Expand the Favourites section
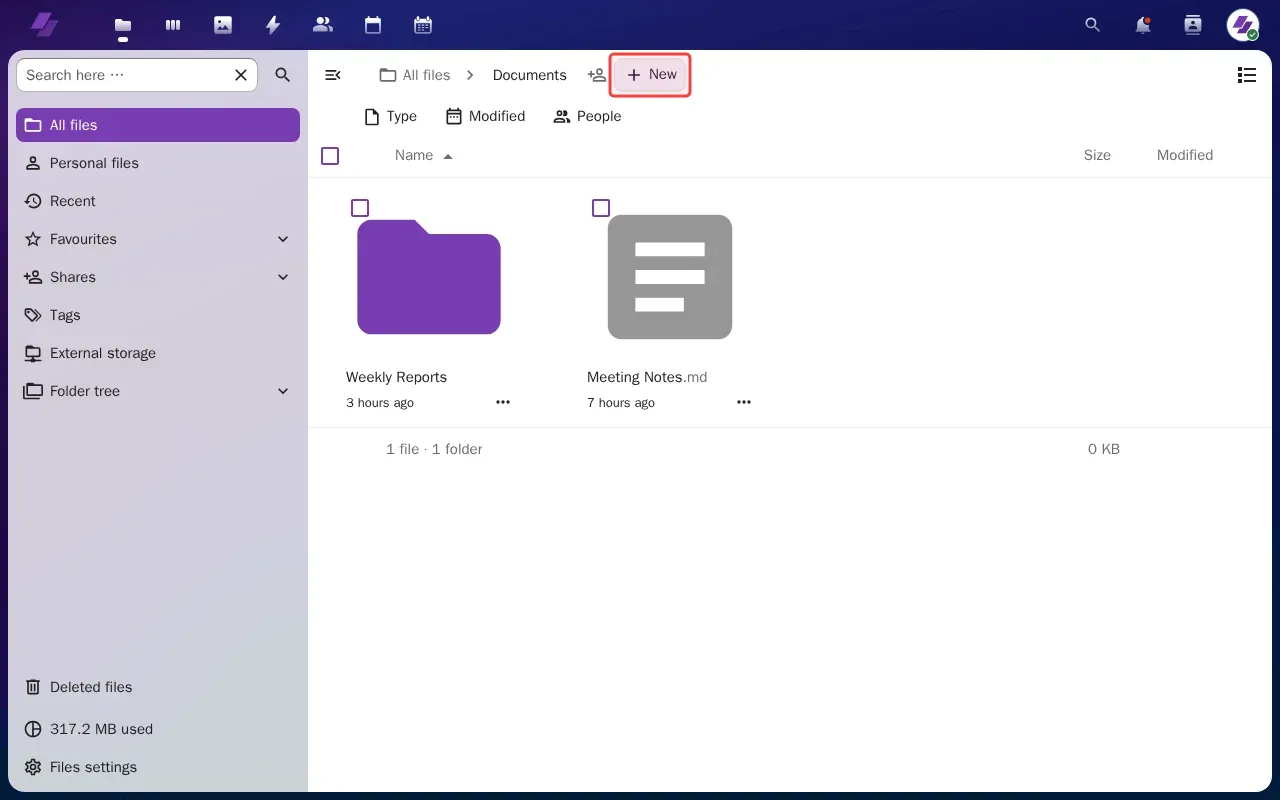This screenshot has width=1280, height=800. tap(282, 239)
